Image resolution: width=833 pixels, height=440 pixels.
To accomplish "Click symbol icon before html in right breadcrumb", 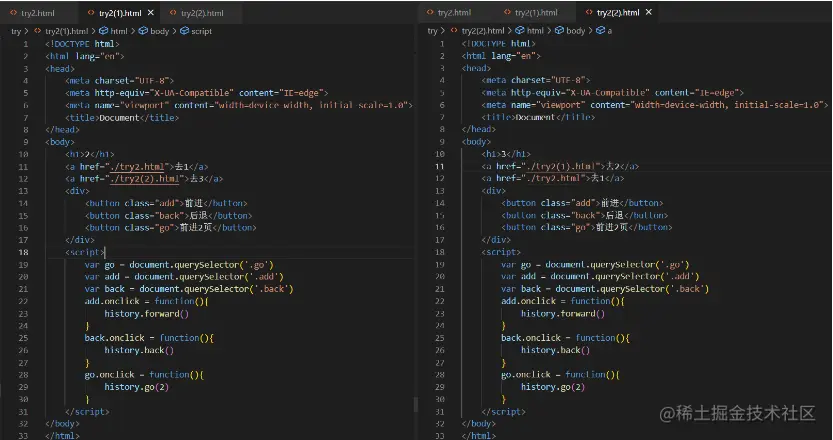I will [520, 30].
